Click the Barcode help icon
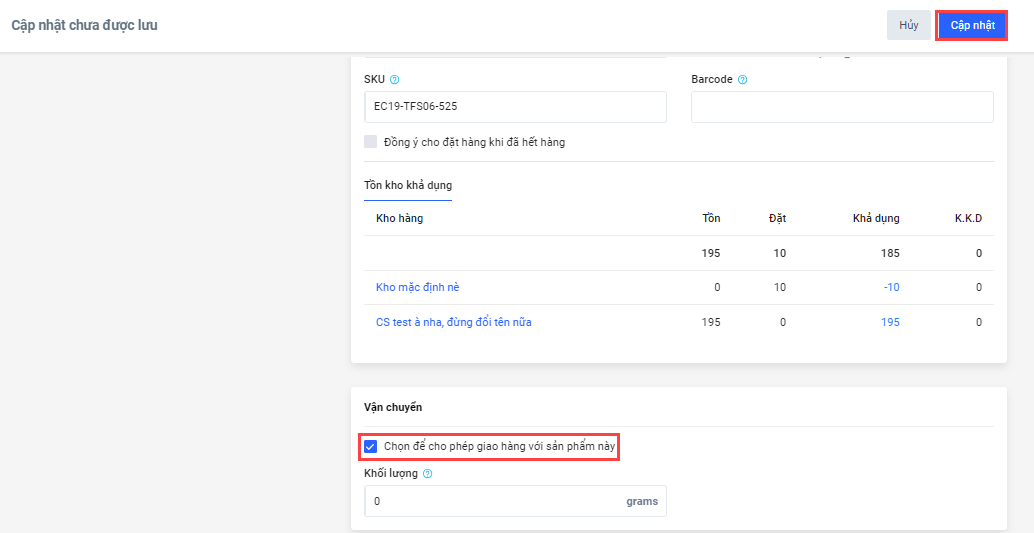The height and width of the screenshot is (533, 1034). [x=743, y=80]
